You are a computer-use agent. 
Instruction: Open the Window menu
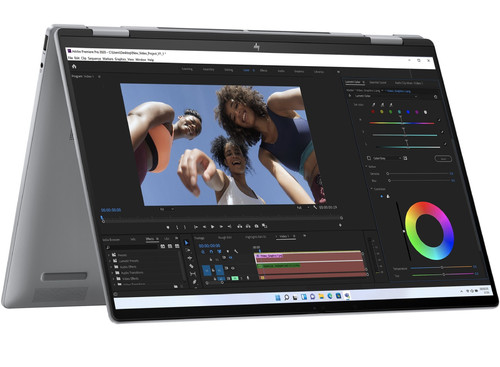pos(141,59)
